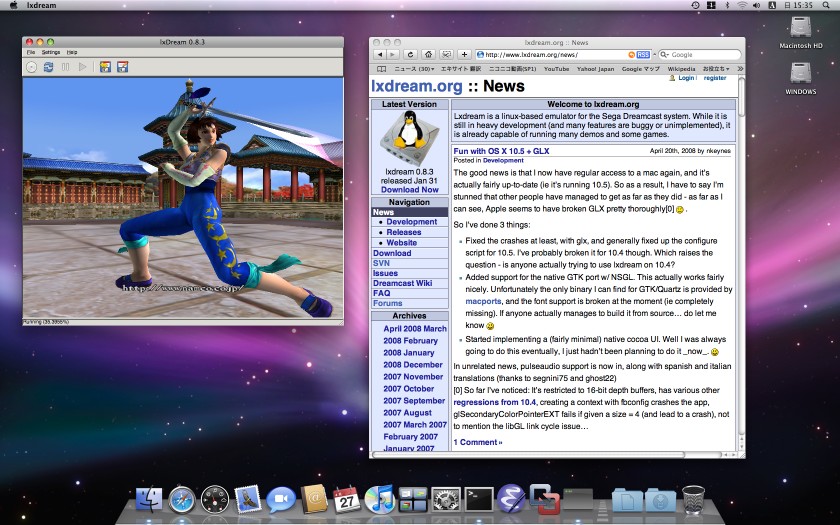
Task: Open the Emacs icon in the Dock
Action: point(512,499)
